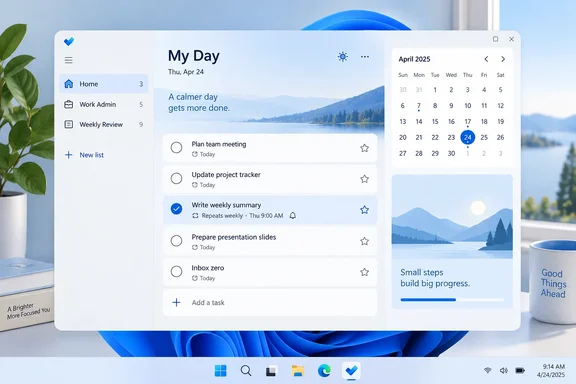This screenshot has height=384, width=576.
Task: Star the Update project tracker task
Action: pos(364,179)
